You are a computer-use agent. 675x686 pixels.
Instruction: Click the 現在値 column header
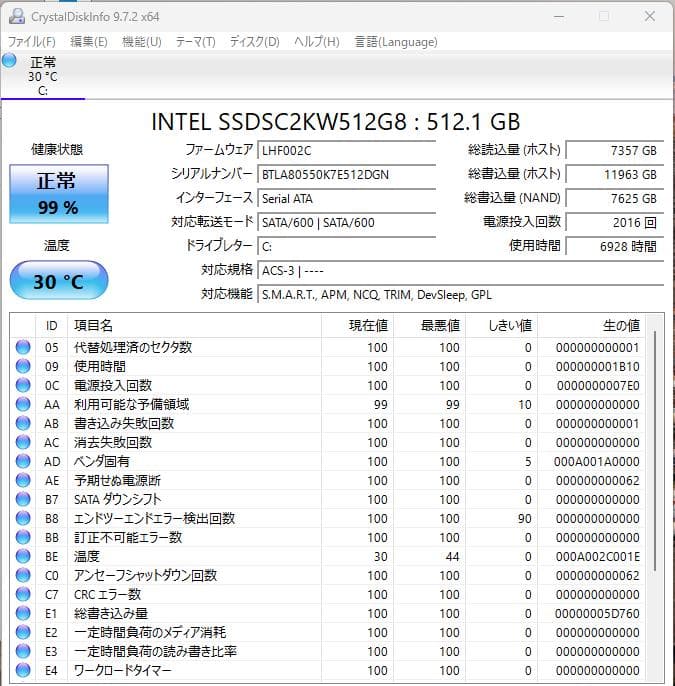pos(357,326)
